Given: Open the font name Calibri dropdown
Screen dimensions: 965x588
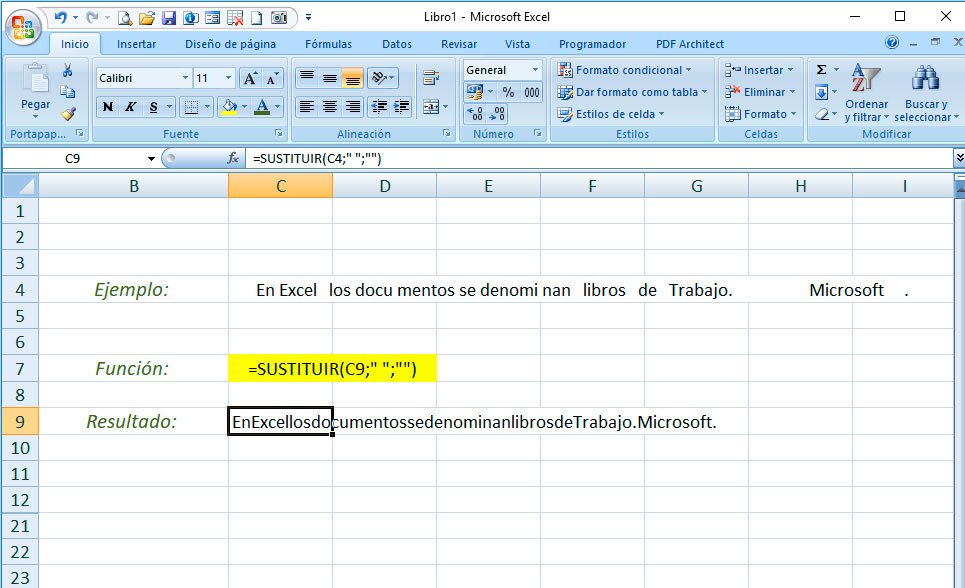Looking at the screenshot, I should pyautogui.click(x=185, y=78).
